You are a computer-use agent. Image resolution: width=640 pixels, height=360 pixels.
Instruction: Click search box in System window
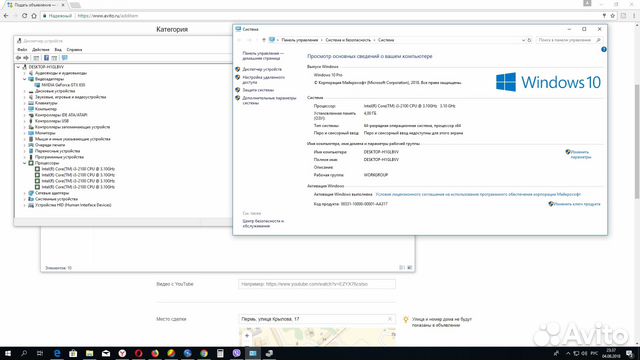tap(569, 40)
